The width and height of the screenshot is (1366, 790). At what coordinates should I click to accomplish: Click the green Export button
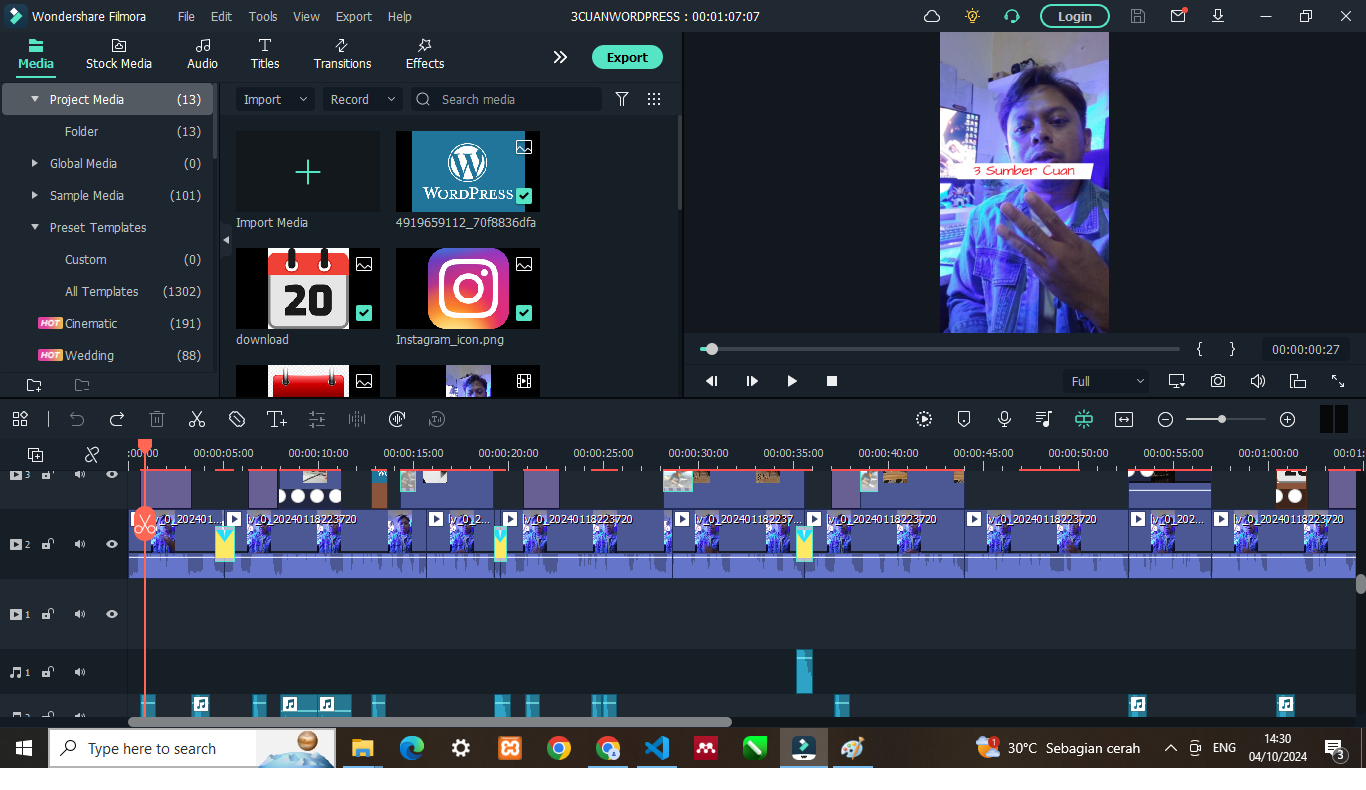(627, 57)
